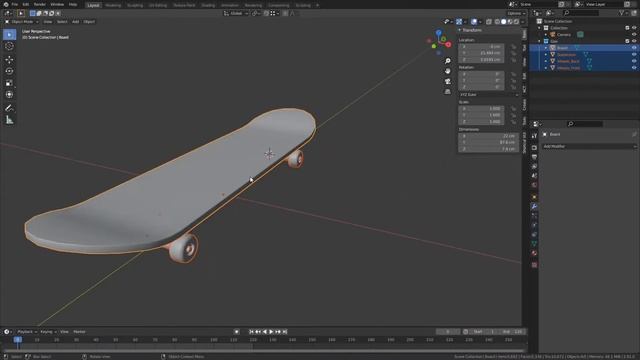Open the Add Modifier dropdown

coord(589,146)
